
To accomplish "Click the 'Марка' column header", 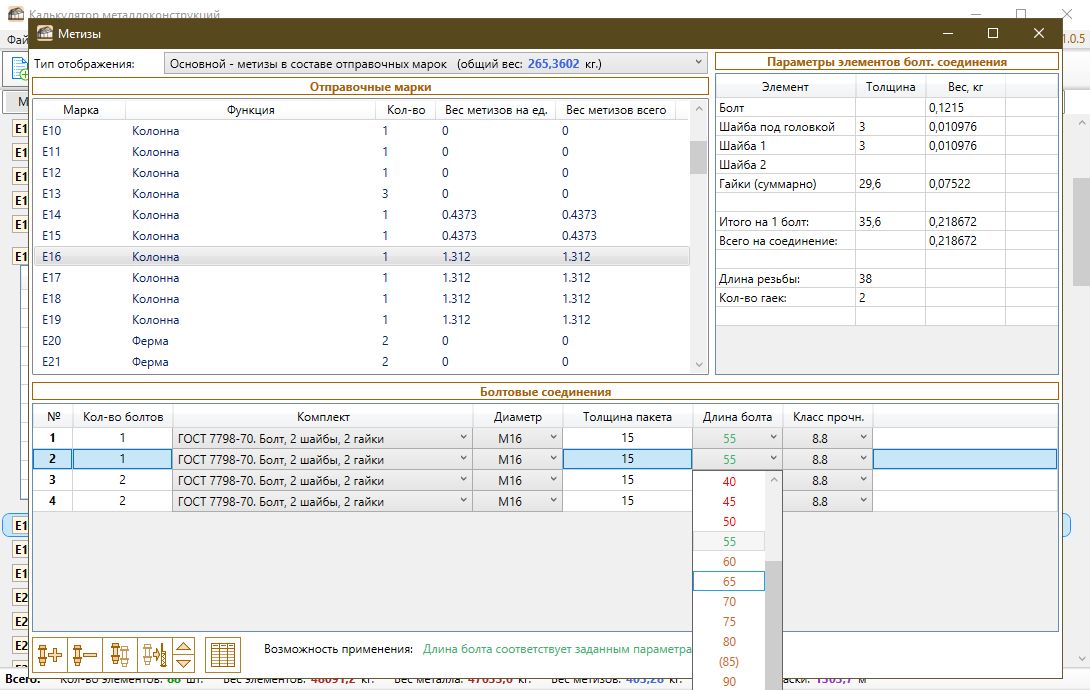I will click(80, 110).
